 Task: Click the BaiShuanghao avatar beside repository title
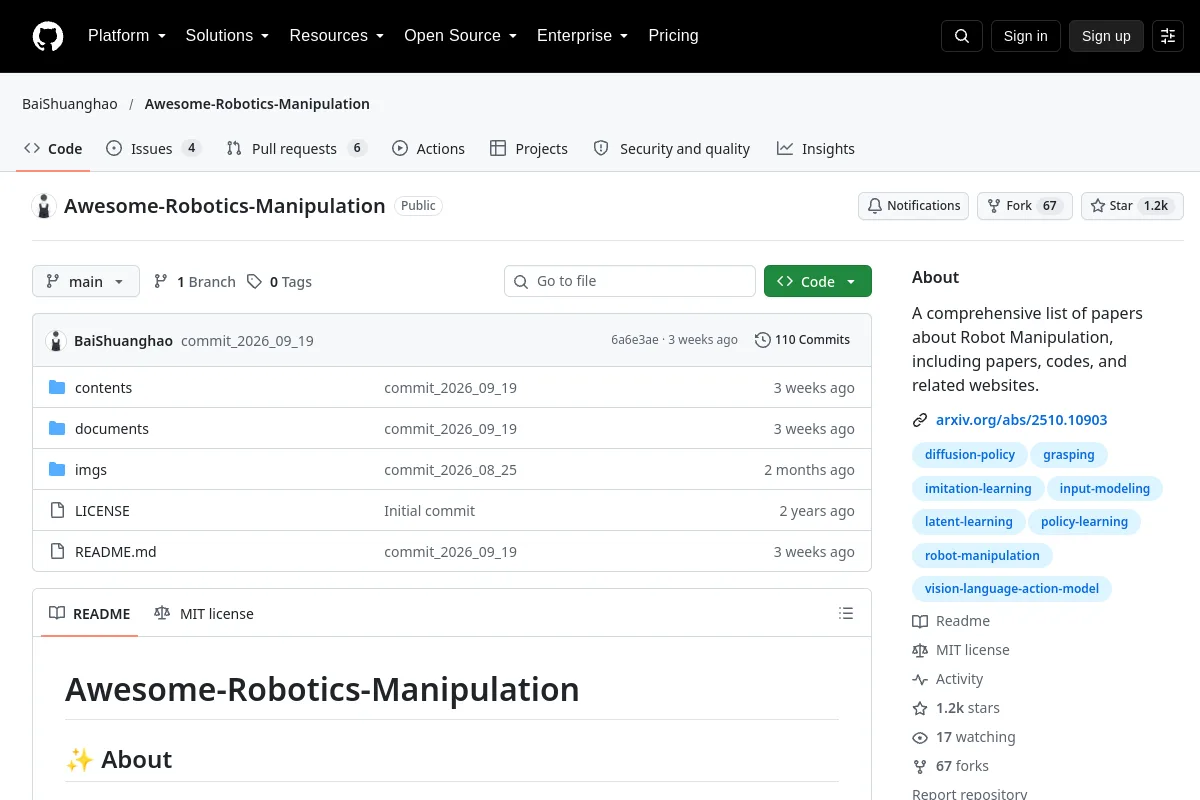tap(44, 206)
